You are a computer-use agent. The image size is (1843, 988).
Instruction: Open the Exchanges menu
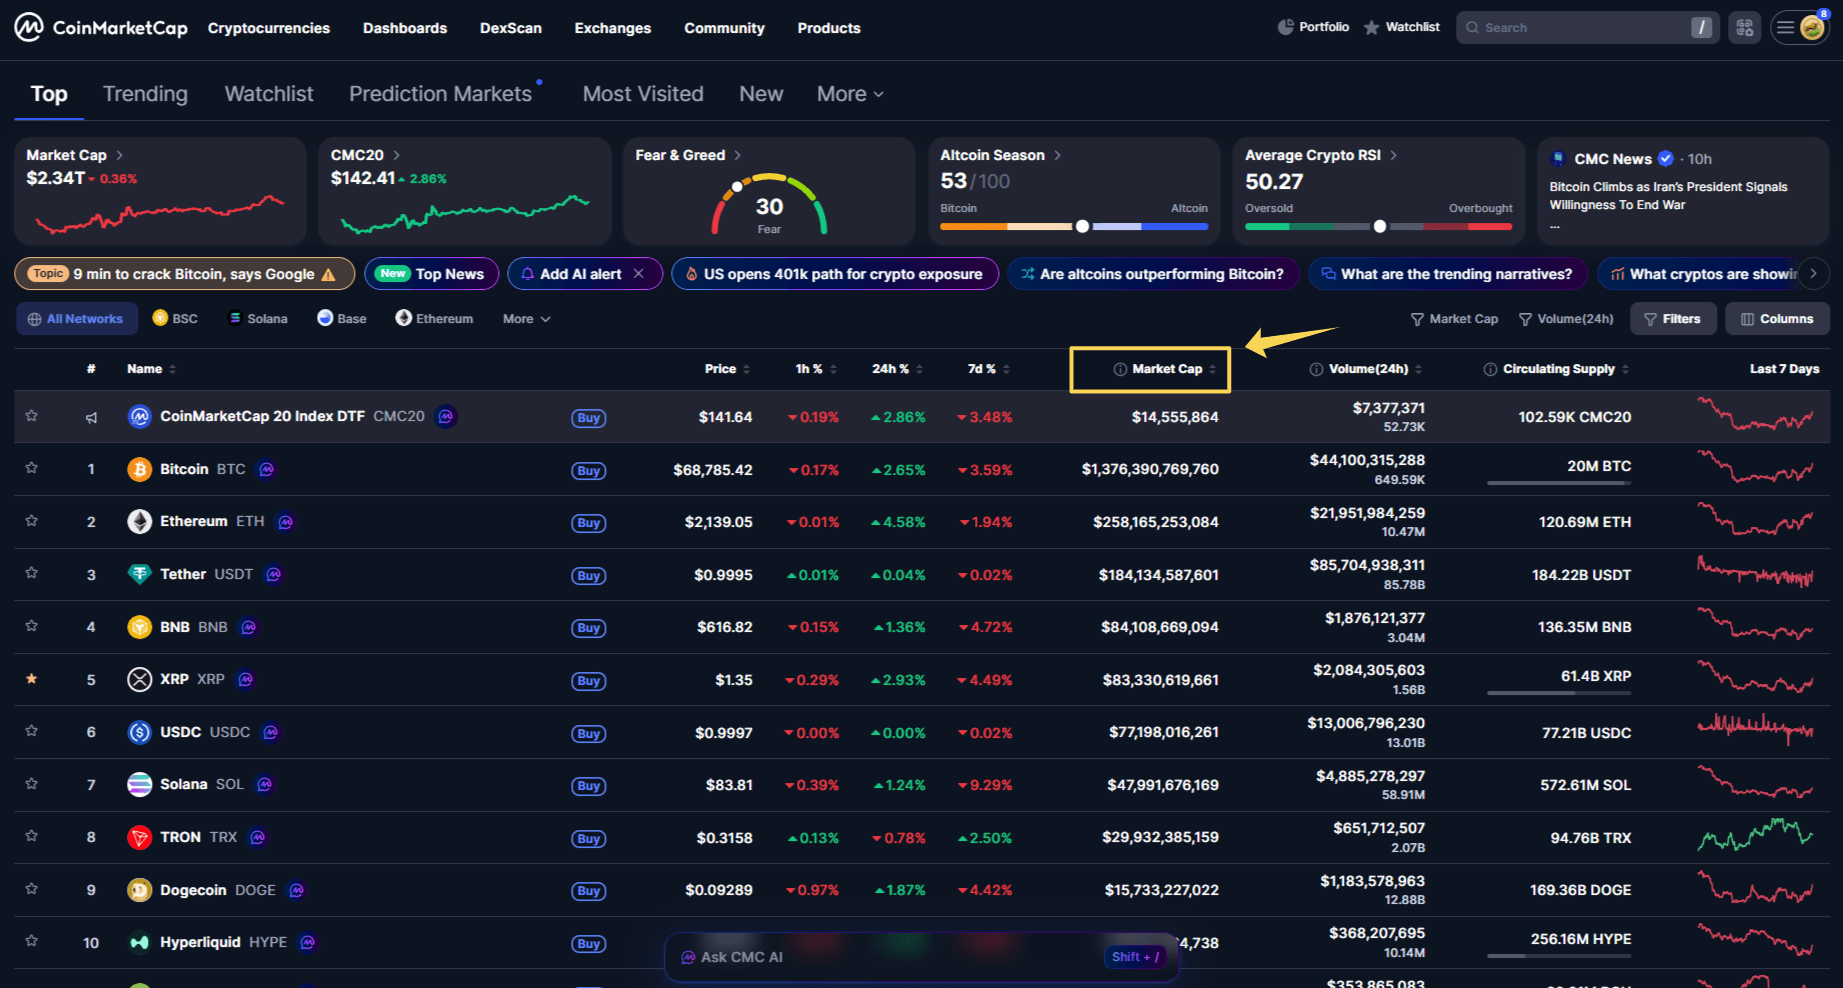pyautogui.click(x=612, y=28)
